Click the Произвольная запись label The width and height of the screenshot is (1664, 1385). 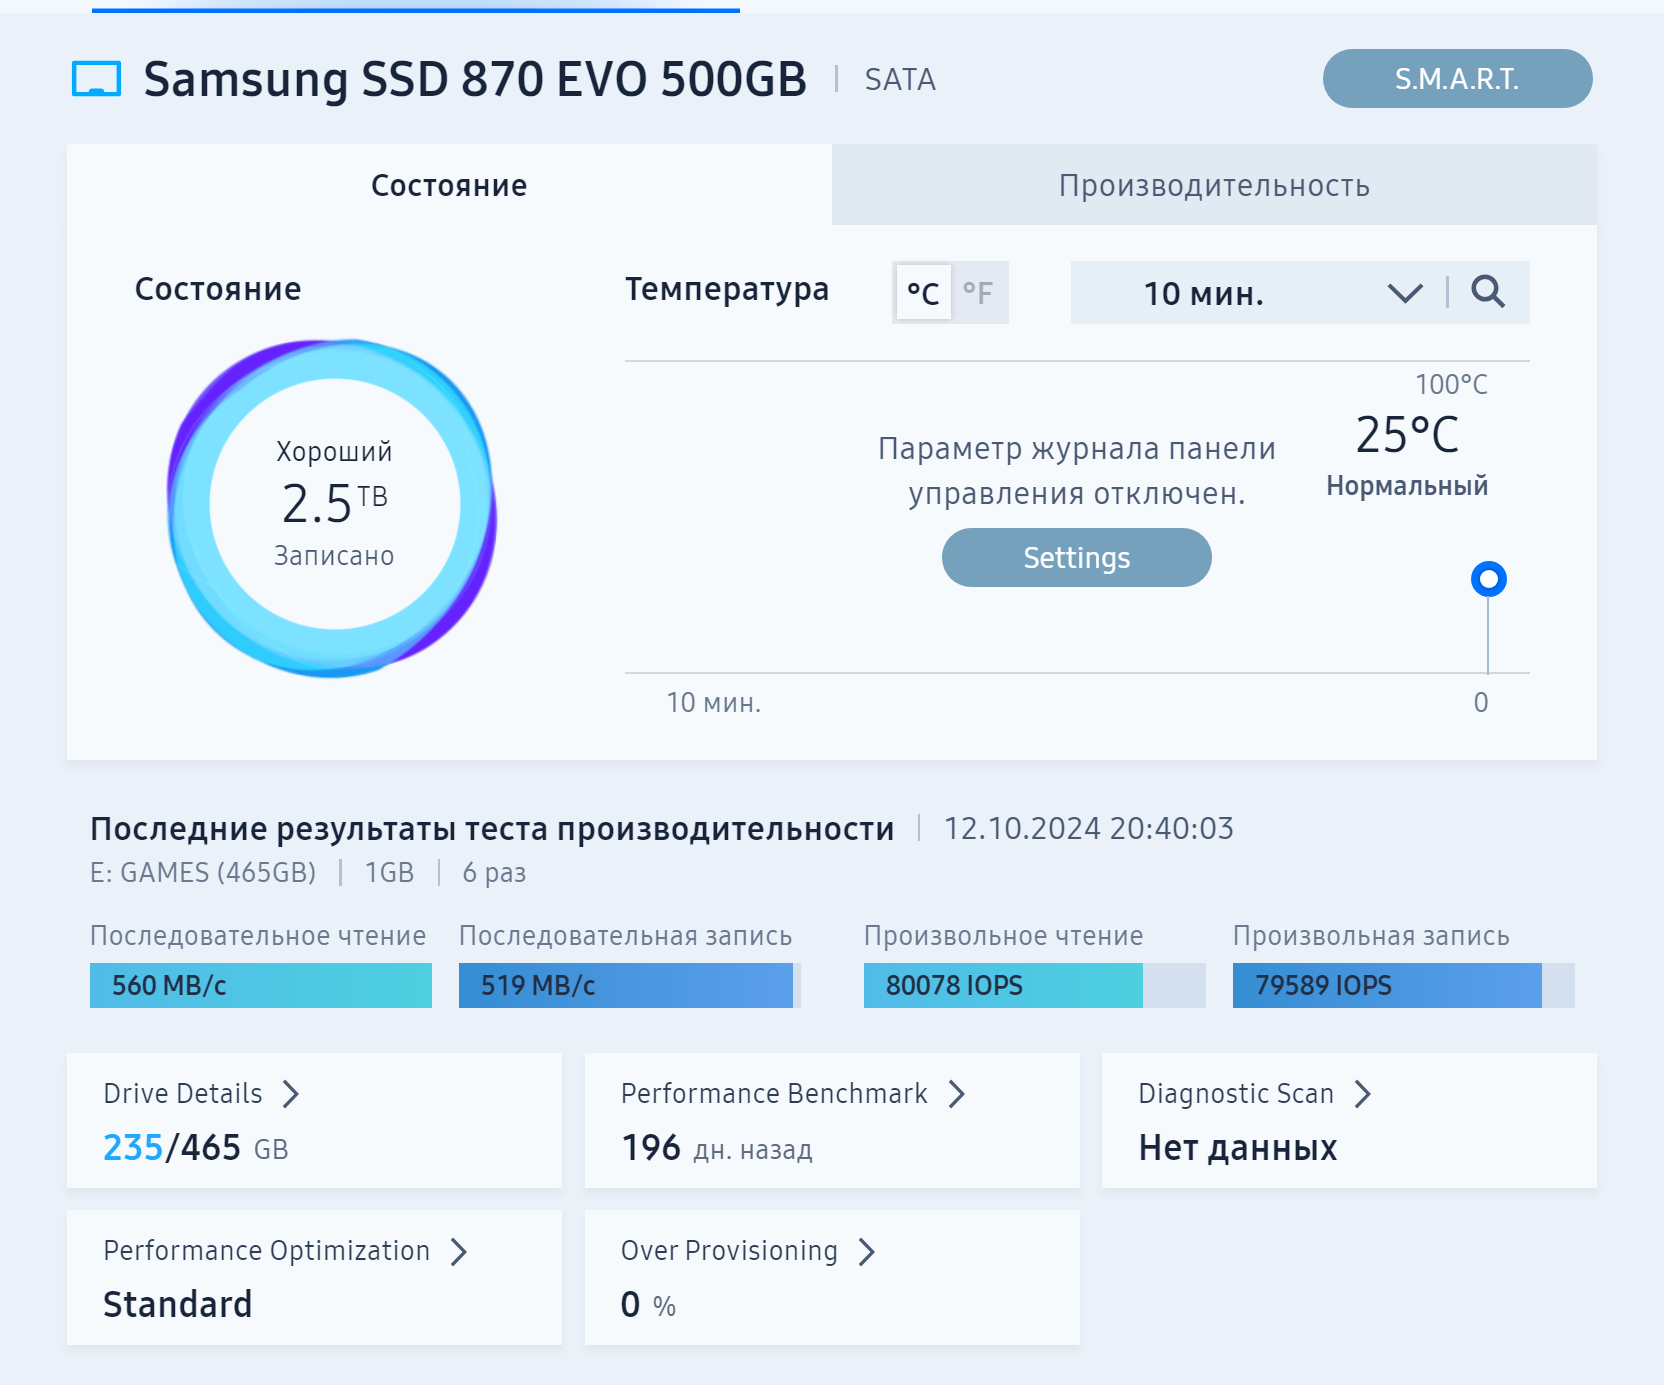coord(1371,936)
